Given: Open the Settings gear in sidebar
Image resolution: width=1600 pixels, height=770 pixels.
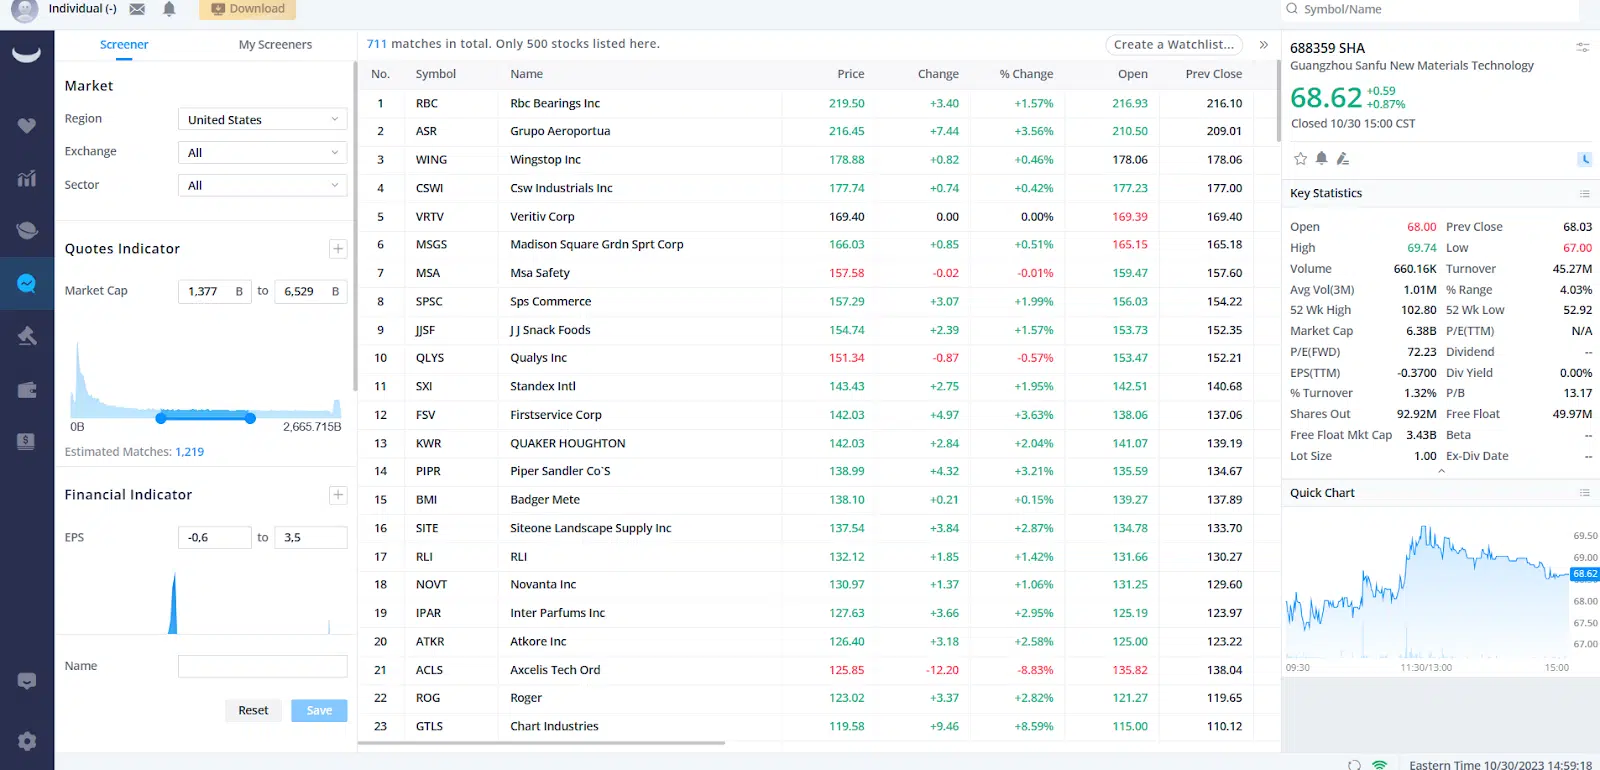Looking at the screenshot, I should pos(27,741).
